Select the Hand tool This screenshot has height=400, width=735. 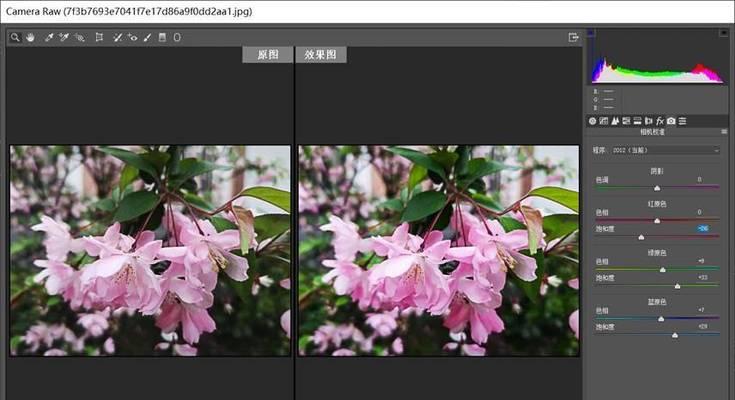click(30, 37)
